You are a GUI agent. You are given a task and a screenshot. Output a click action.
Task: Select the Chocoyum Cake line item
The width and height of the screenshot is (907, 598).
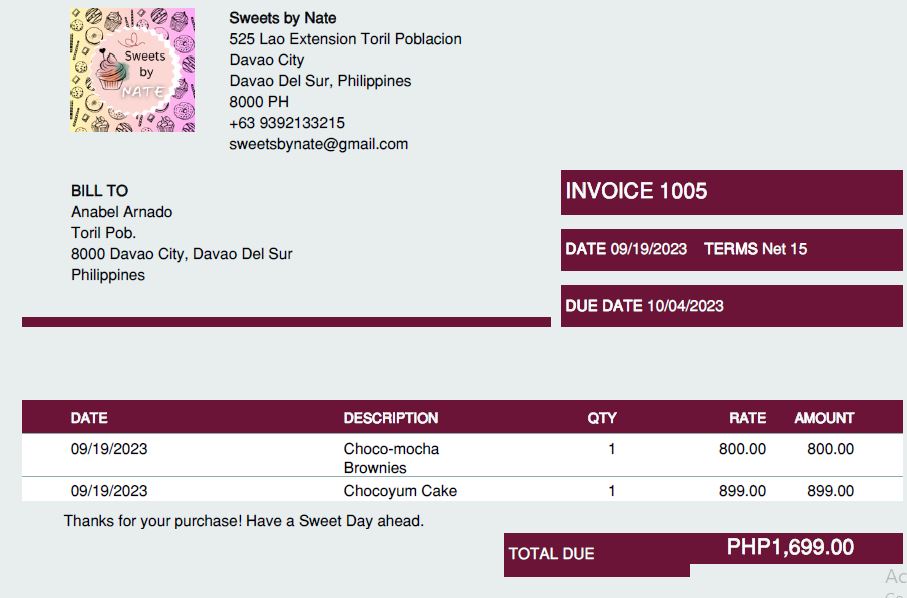400,491
